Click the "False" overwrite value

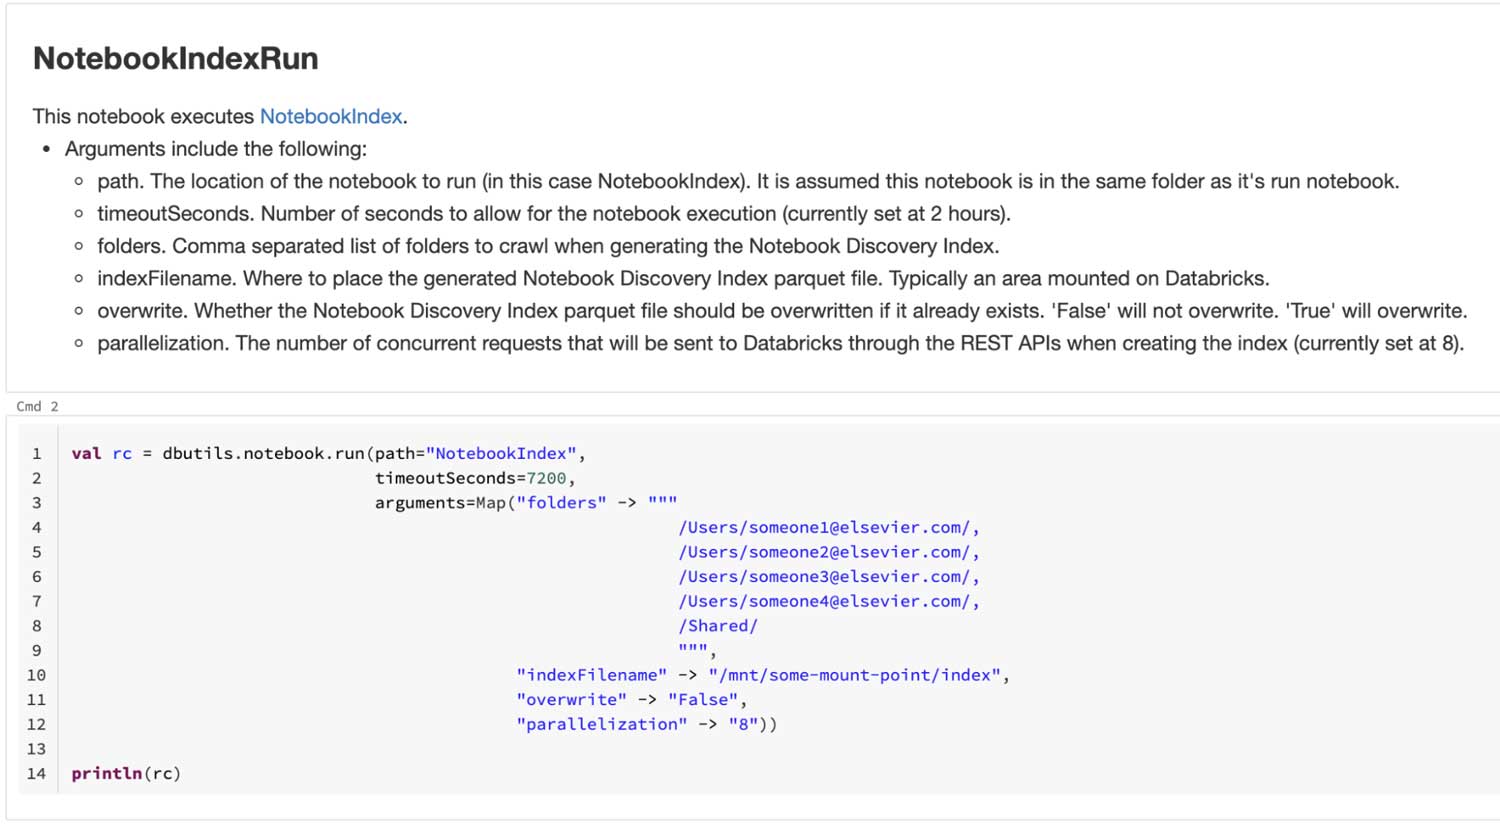[703, 700]
